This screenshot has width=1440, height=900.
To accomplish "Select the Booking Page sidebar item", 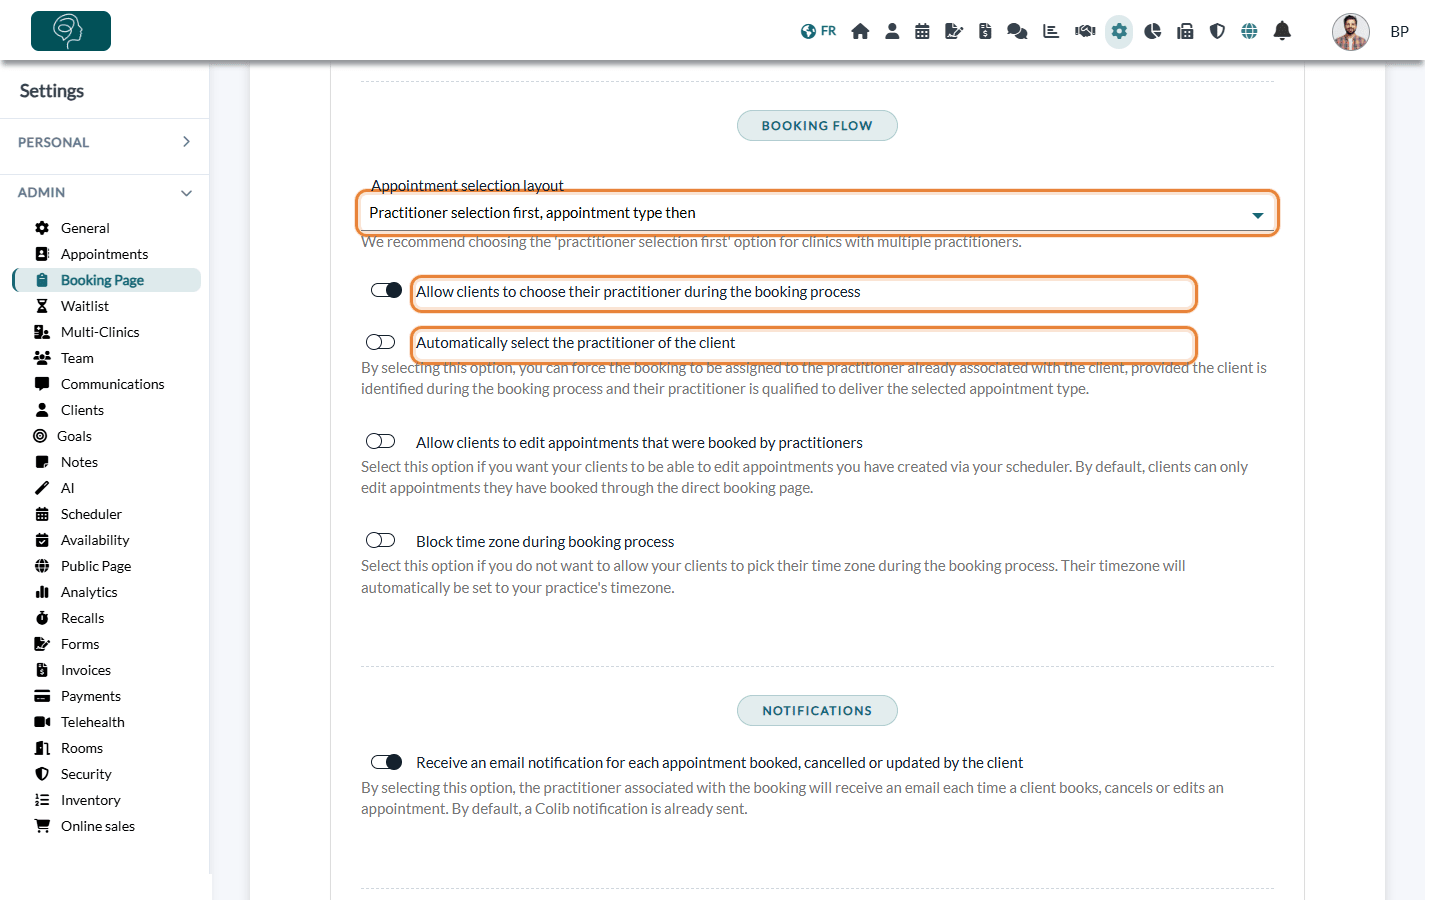I will [x=106, y=280].
